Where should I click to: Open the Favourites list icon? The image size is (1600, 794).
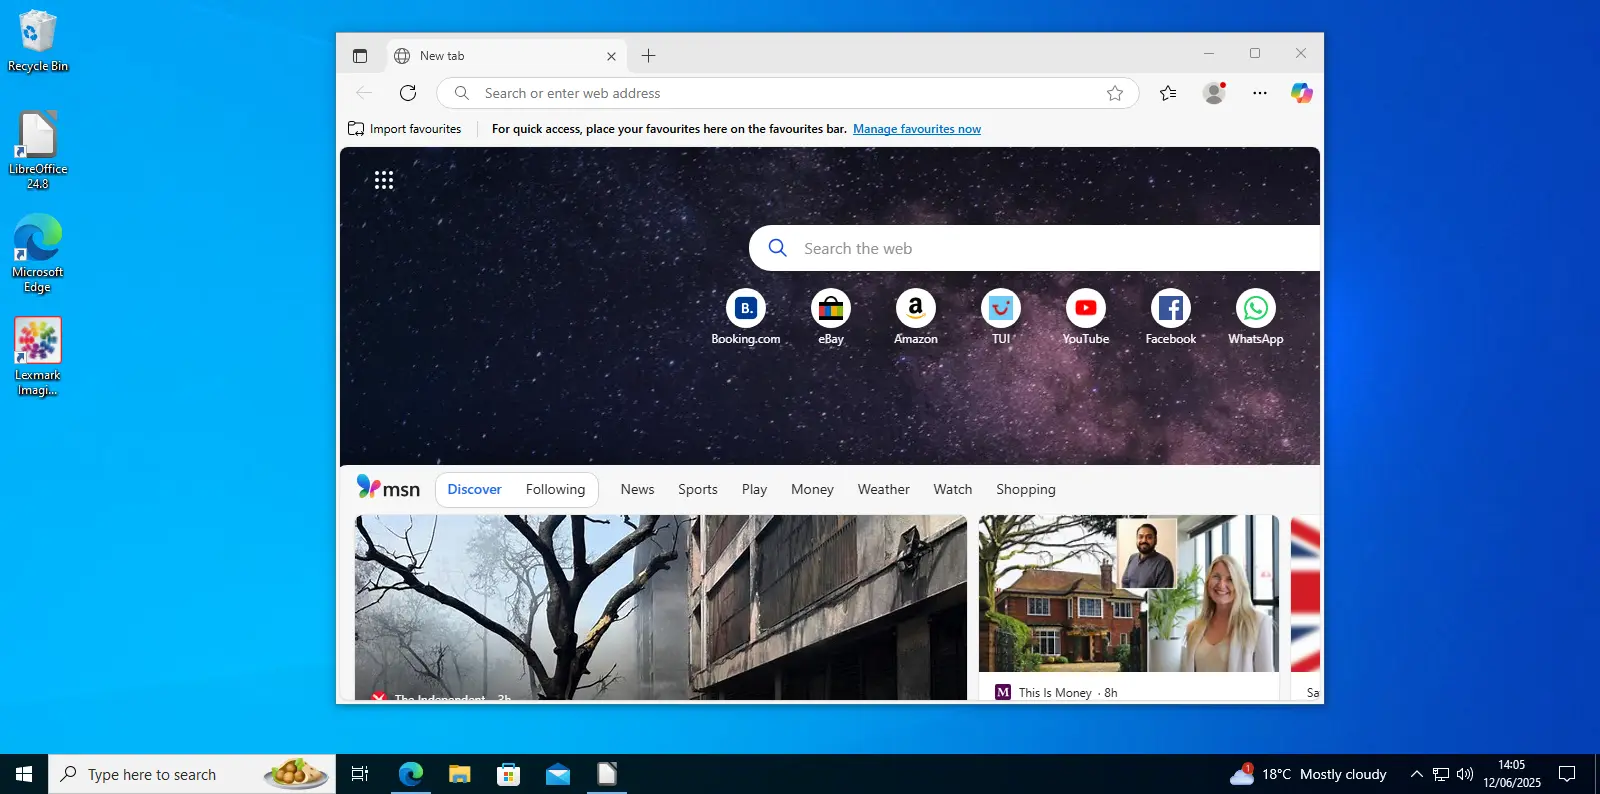pos(1168,93)
